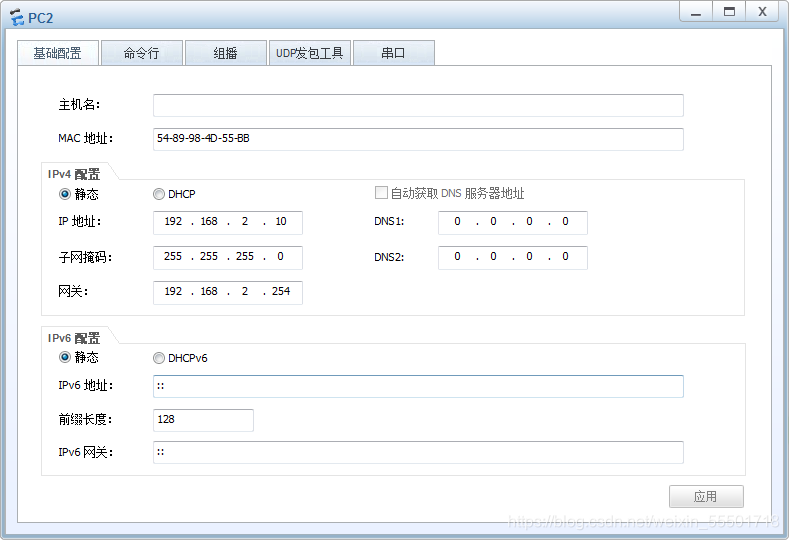Image resolution: width=789 pixels, height=540 pixels.
Task: Close the PC2 window
Action: pyautogui.click(x=763, y=12)
